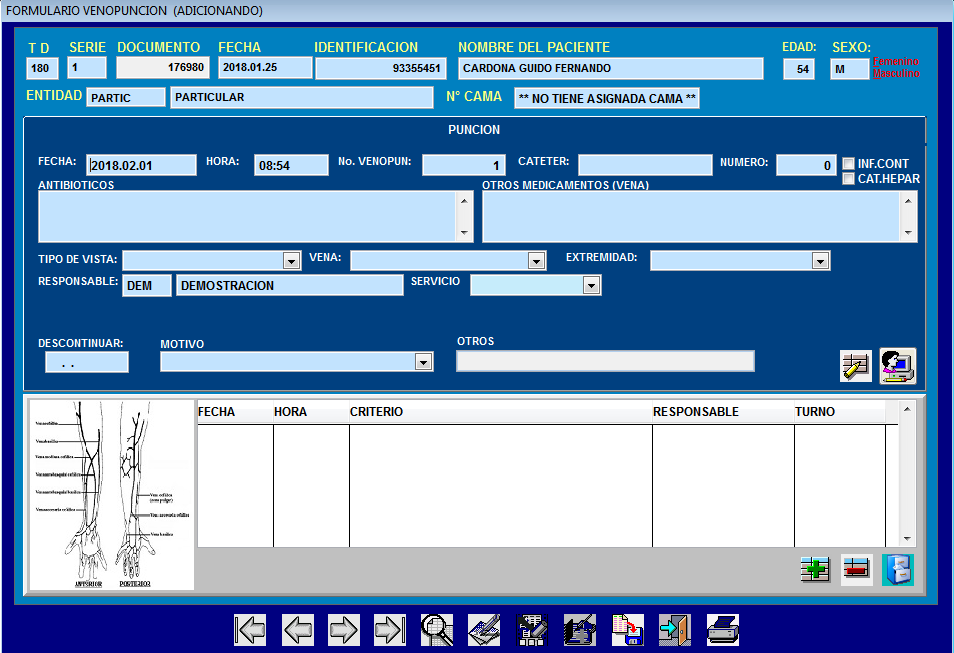
Task: Click the person-at-computer icon
Action: (x=897, y=366)
